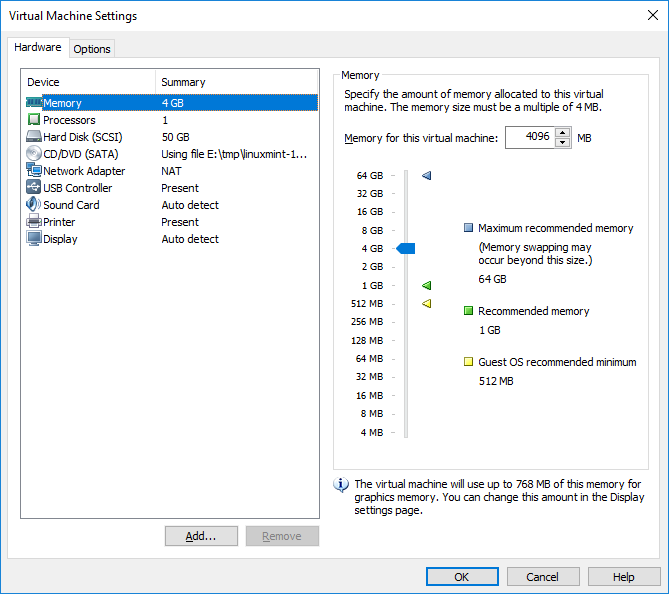
Task: Click the yellow guest OS minimum marker
Action: (427, 303)
